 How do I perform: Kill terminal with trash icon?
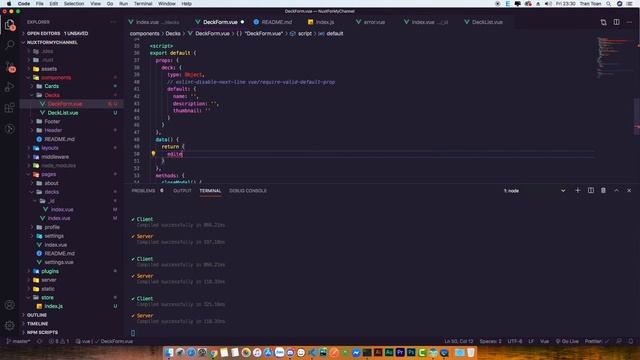[603, 190]
